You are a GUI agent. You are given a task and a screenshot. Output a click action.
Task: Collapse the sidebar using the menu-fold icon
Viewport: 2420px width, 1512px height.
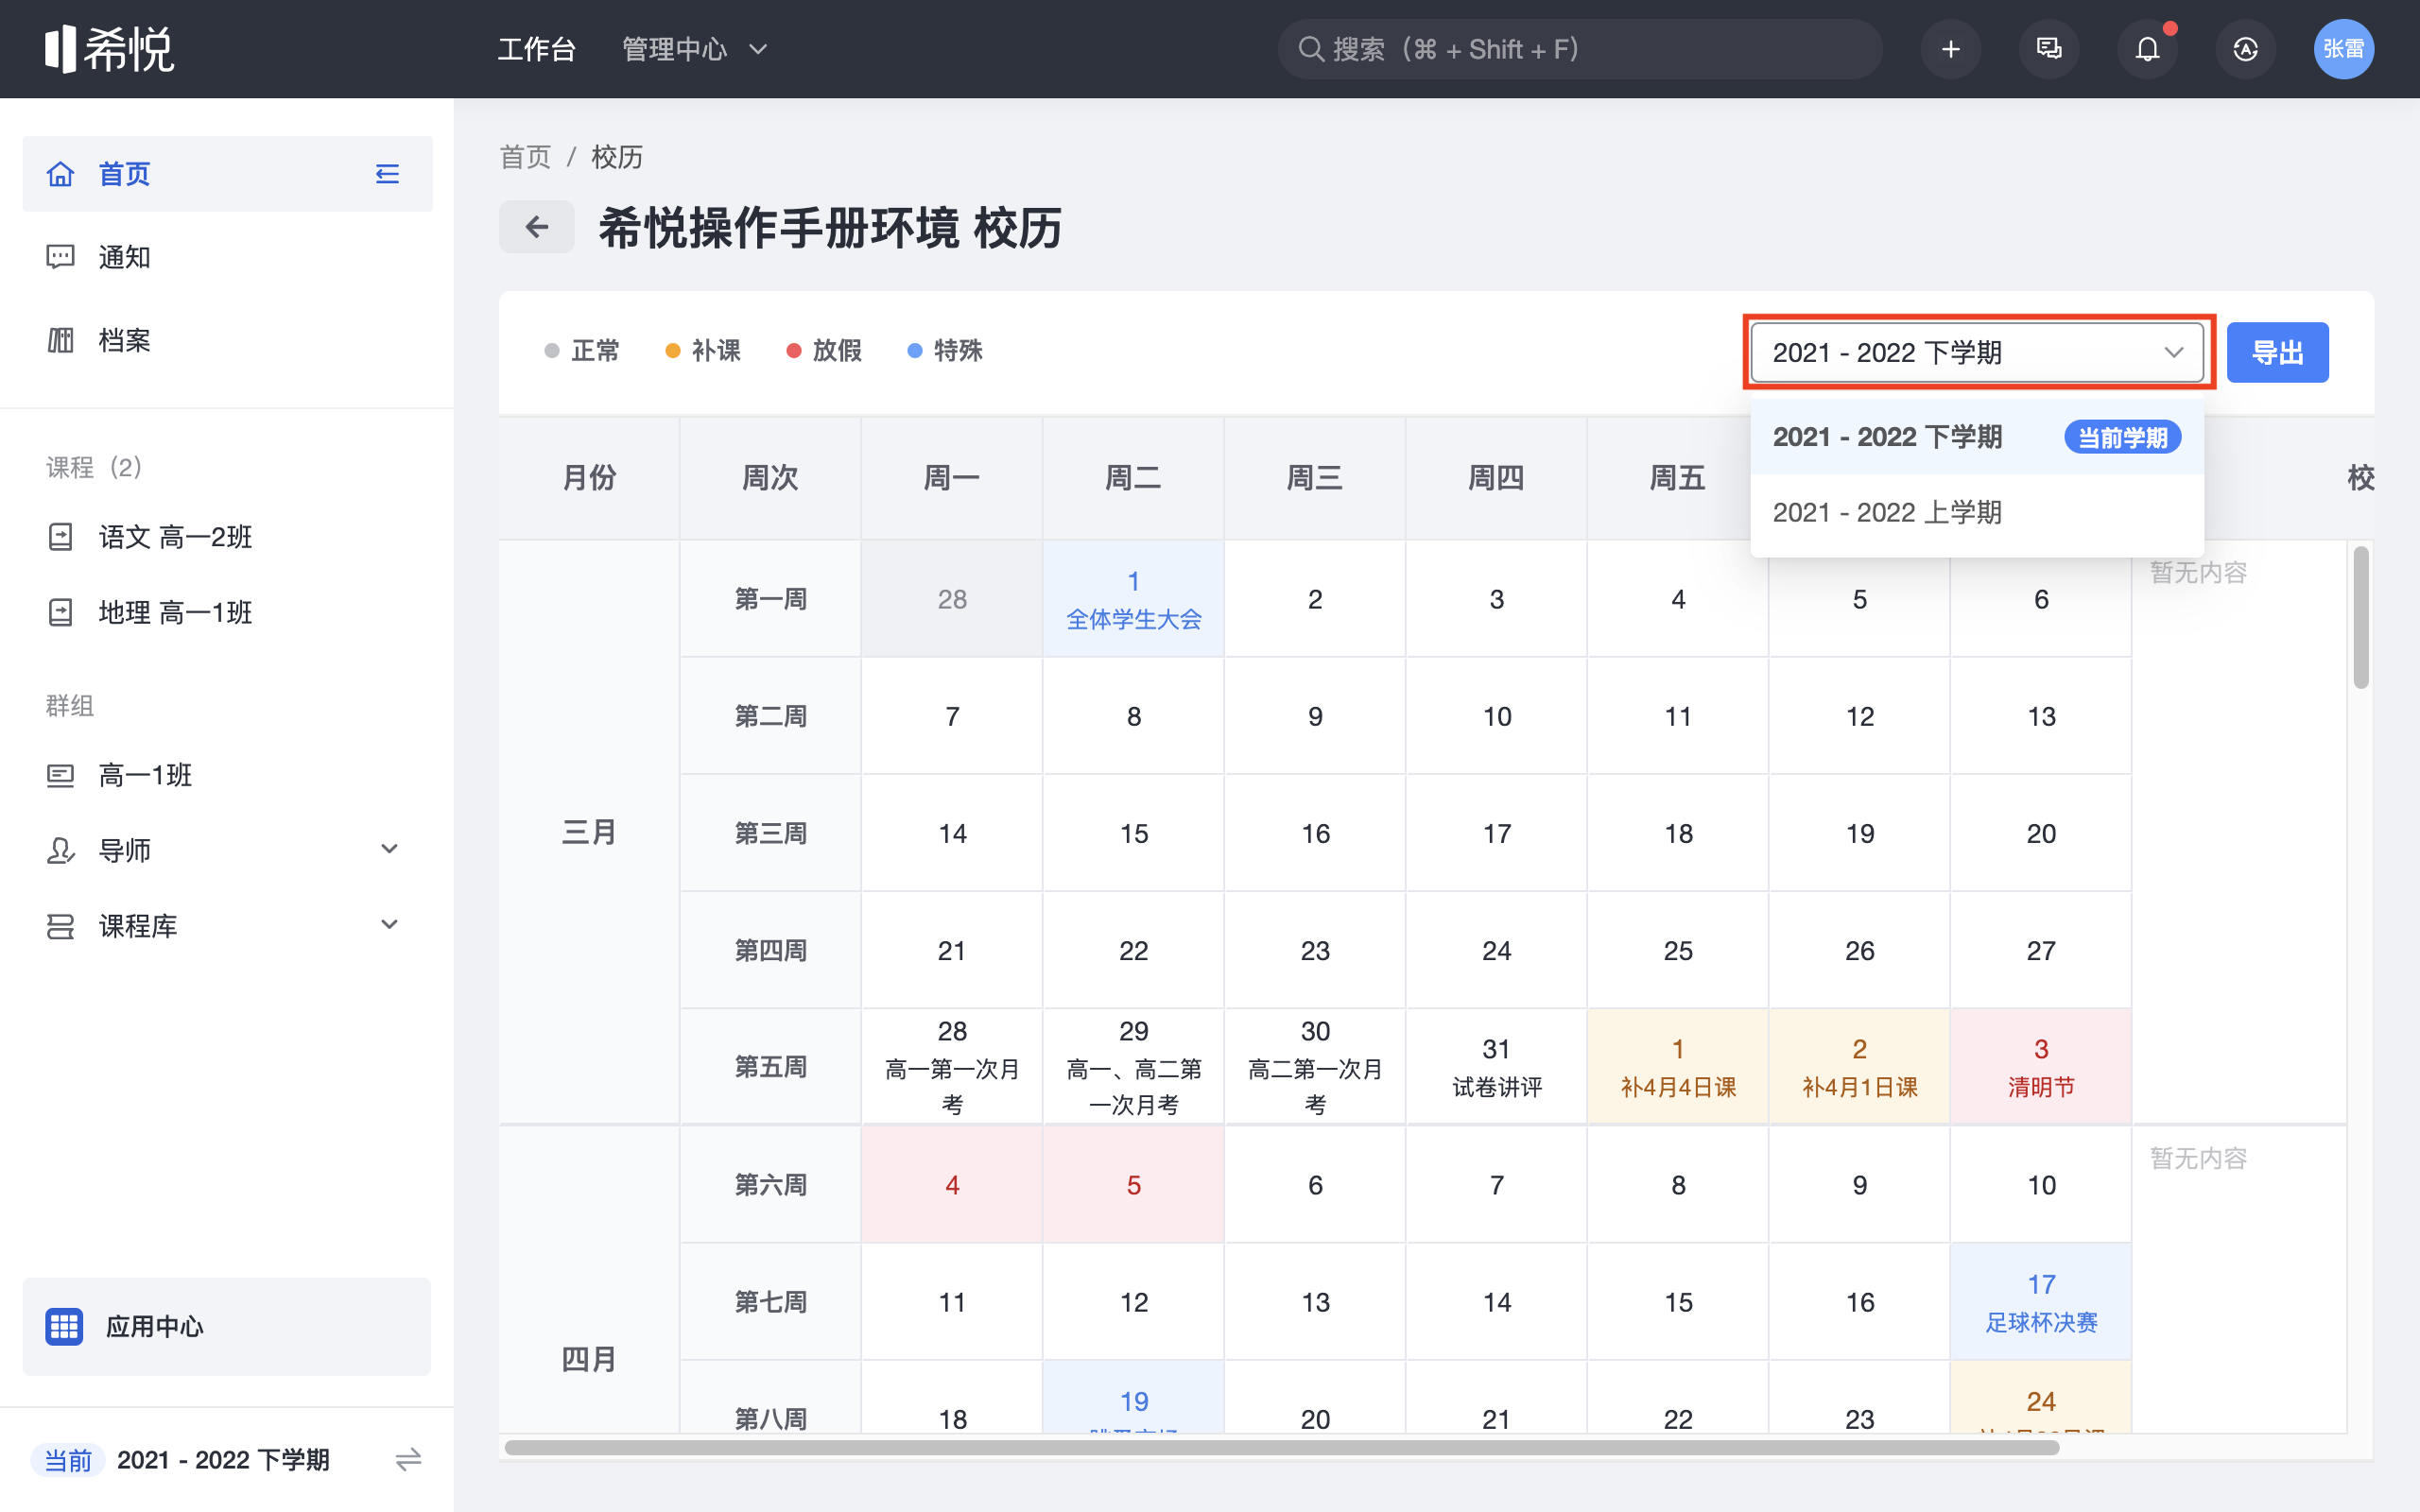(387, 174)
